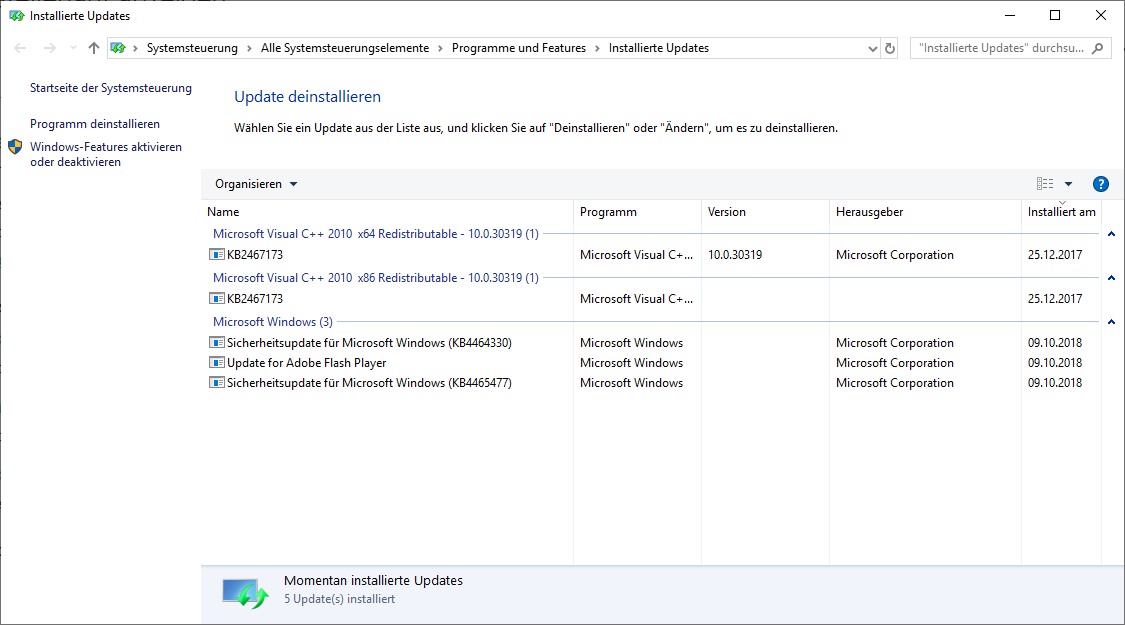The image size is (1125, 625).
Task: Open Startseite der Systemsteuerung link
Action: tap(110, 88)
